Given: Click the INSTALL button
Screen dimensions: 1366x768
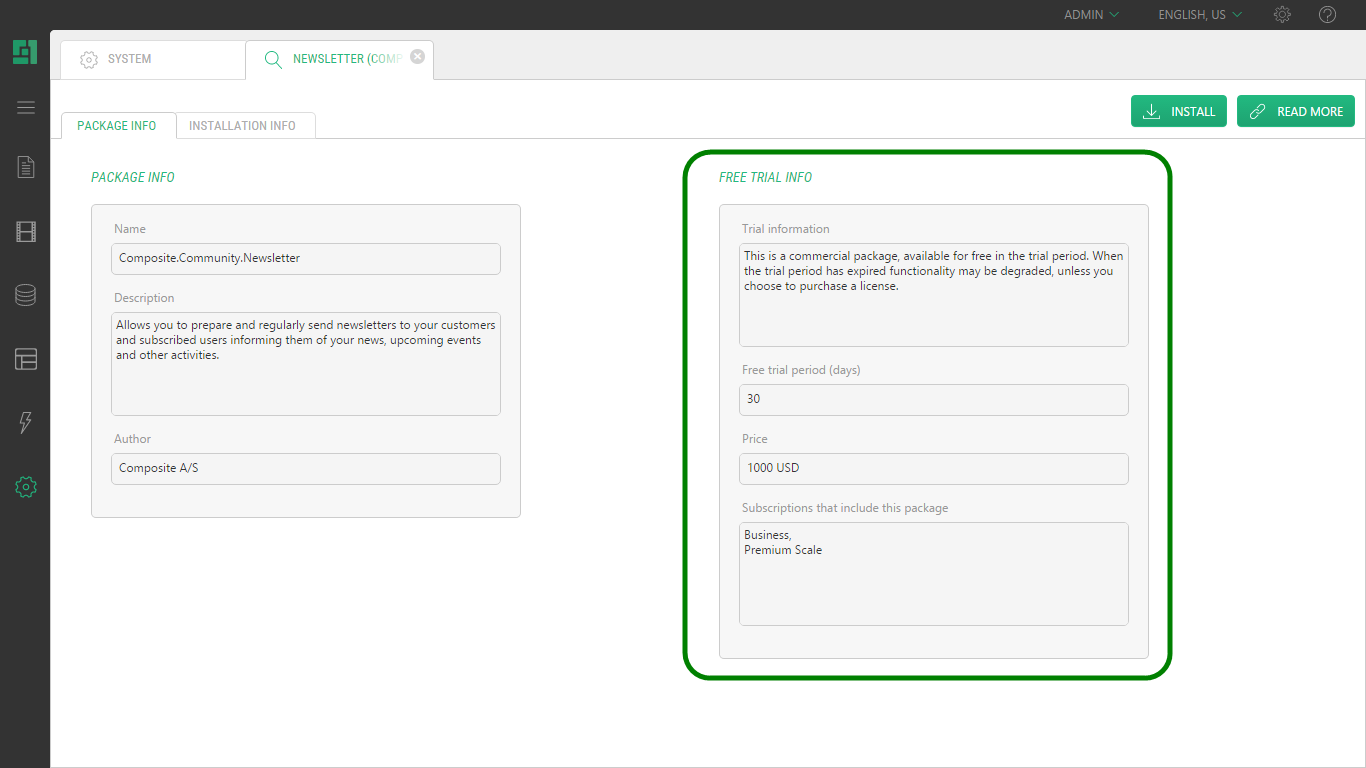Looking at the screenshot, I should (1179, 111).
